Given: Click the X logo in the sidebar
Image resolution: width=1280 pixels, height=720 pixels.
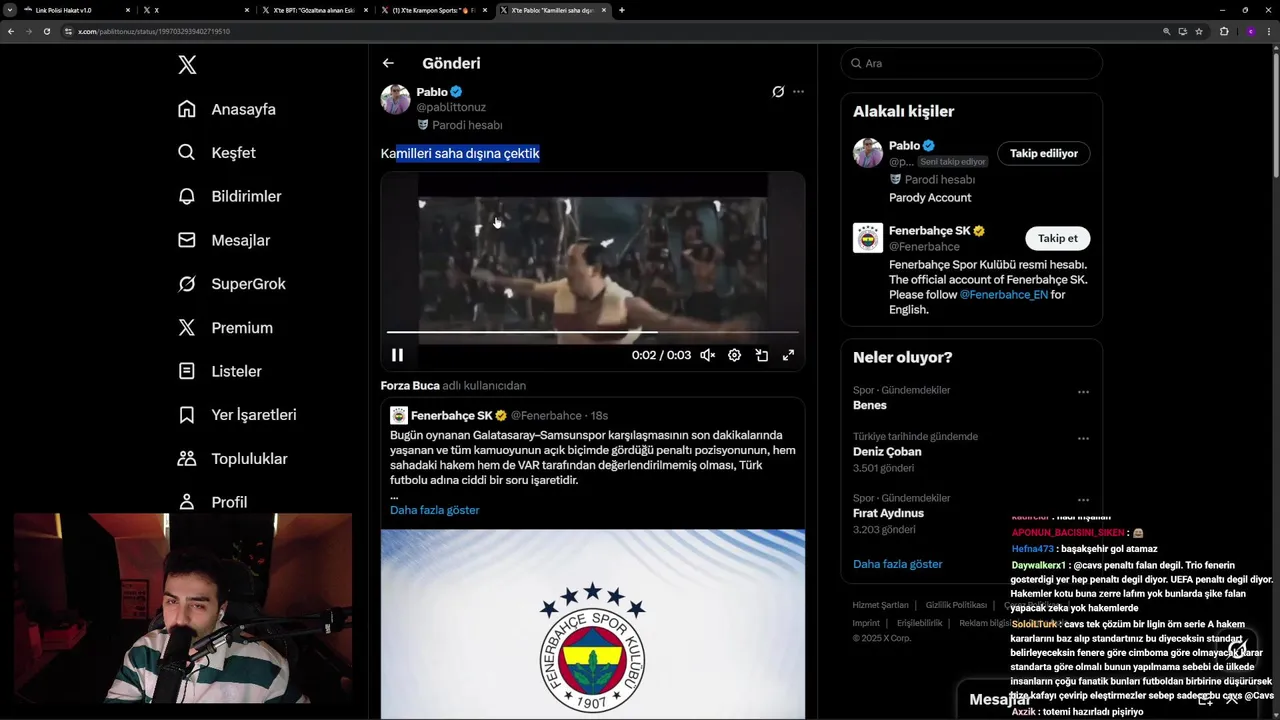Looking at the screenshot, I should pyautogui.click(x=187, y=65).
